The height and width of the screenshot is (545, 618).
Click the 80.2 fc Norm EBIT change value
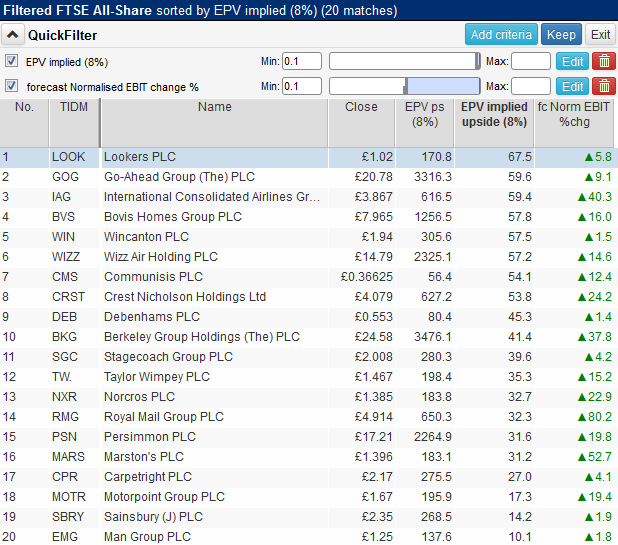[574, 417]
